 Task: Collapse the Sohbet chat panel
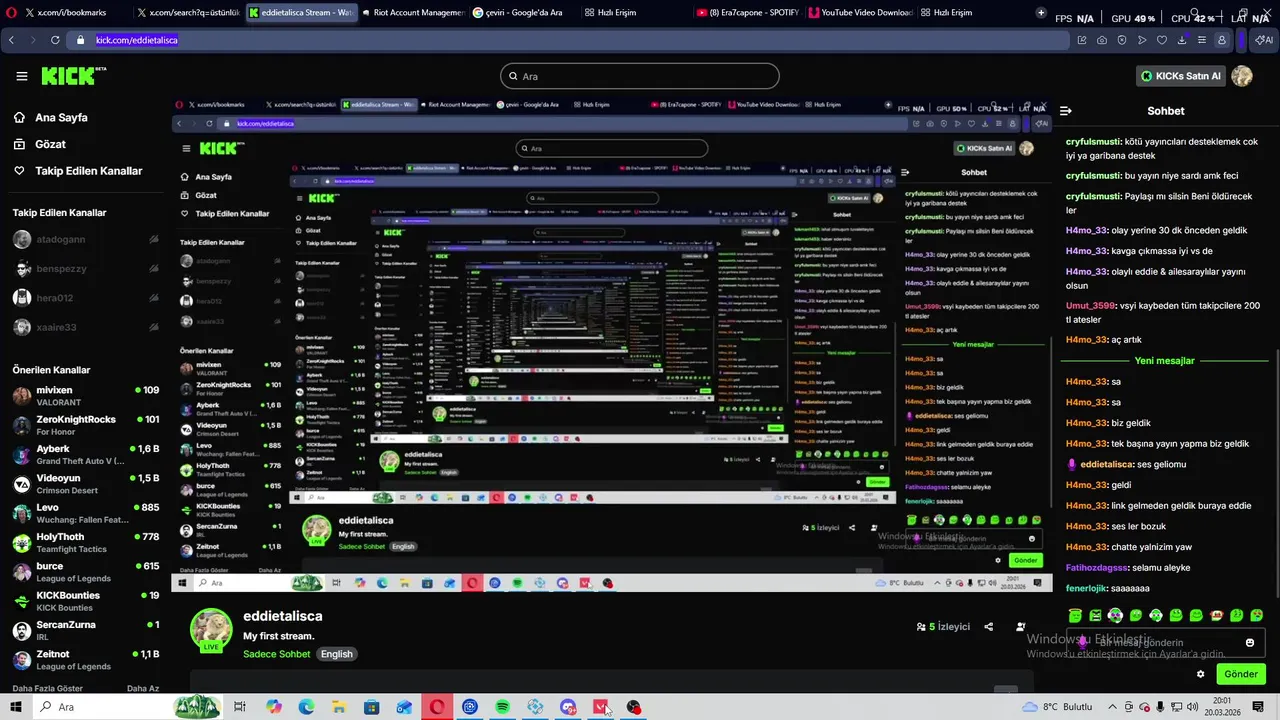(1066, 111)
